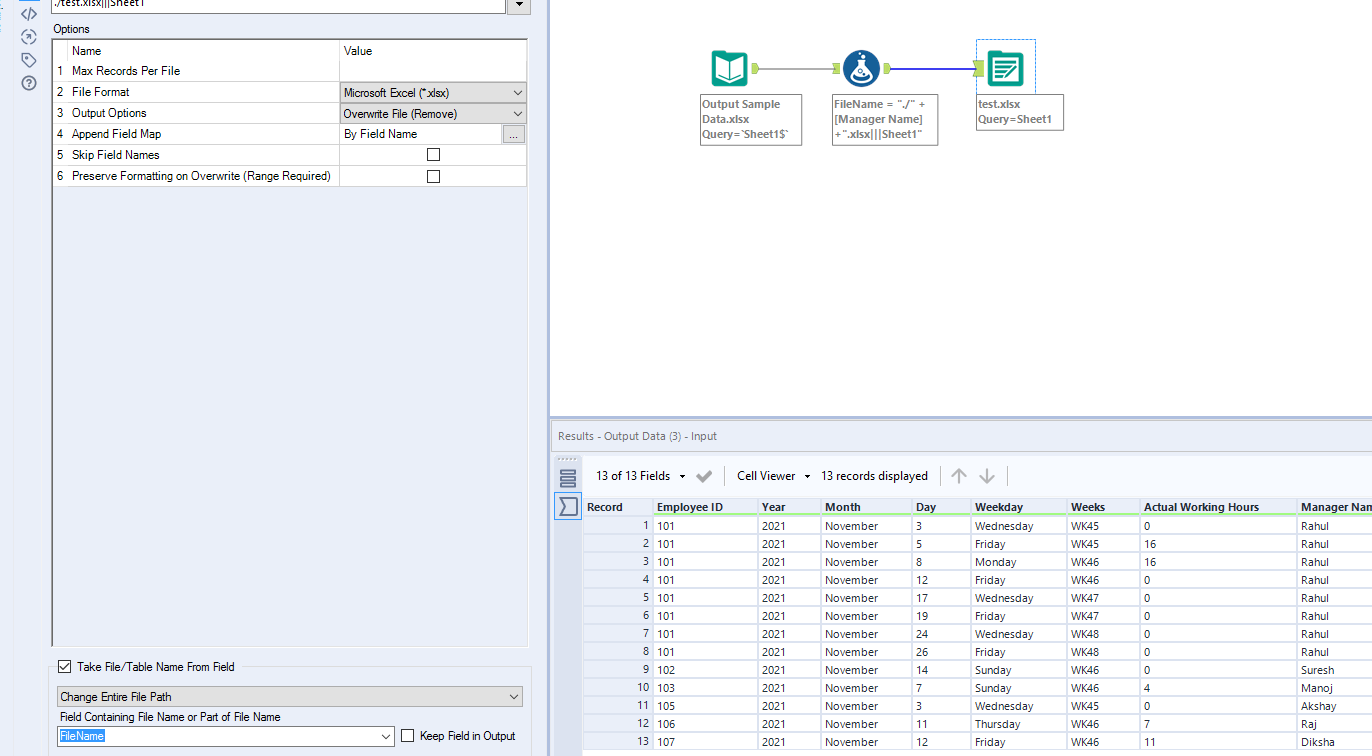Select the Input Data tool on canvas
1372x756 pixels.
tap(729, 69)
